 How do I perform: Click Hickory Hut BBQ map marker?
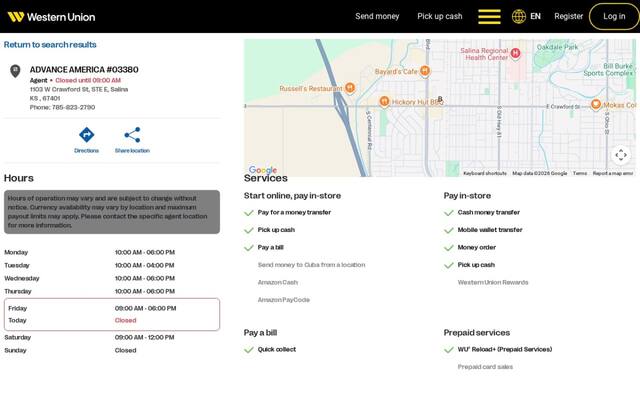(x=384, y=102)
